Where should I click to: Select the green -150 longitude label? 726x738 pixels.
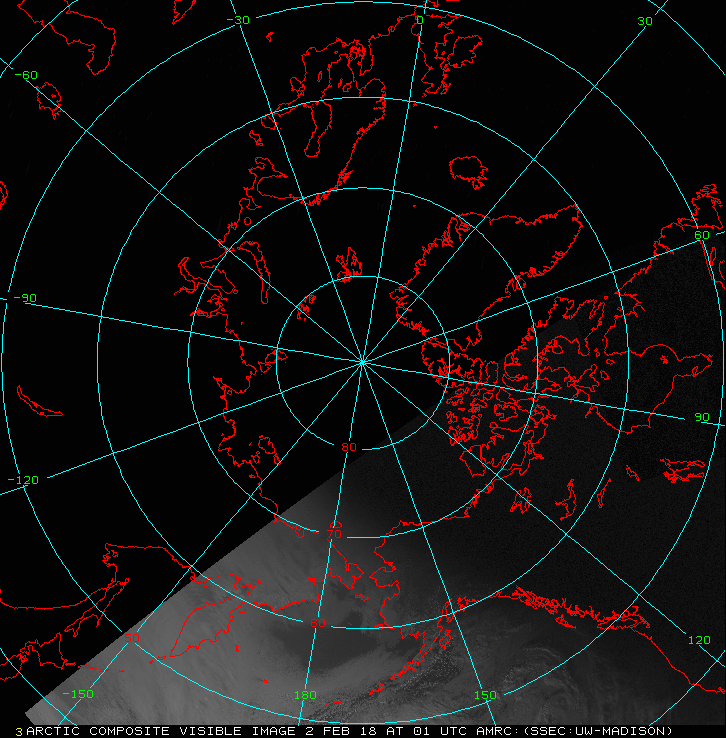pyautogui.click(x=78, y=694)
